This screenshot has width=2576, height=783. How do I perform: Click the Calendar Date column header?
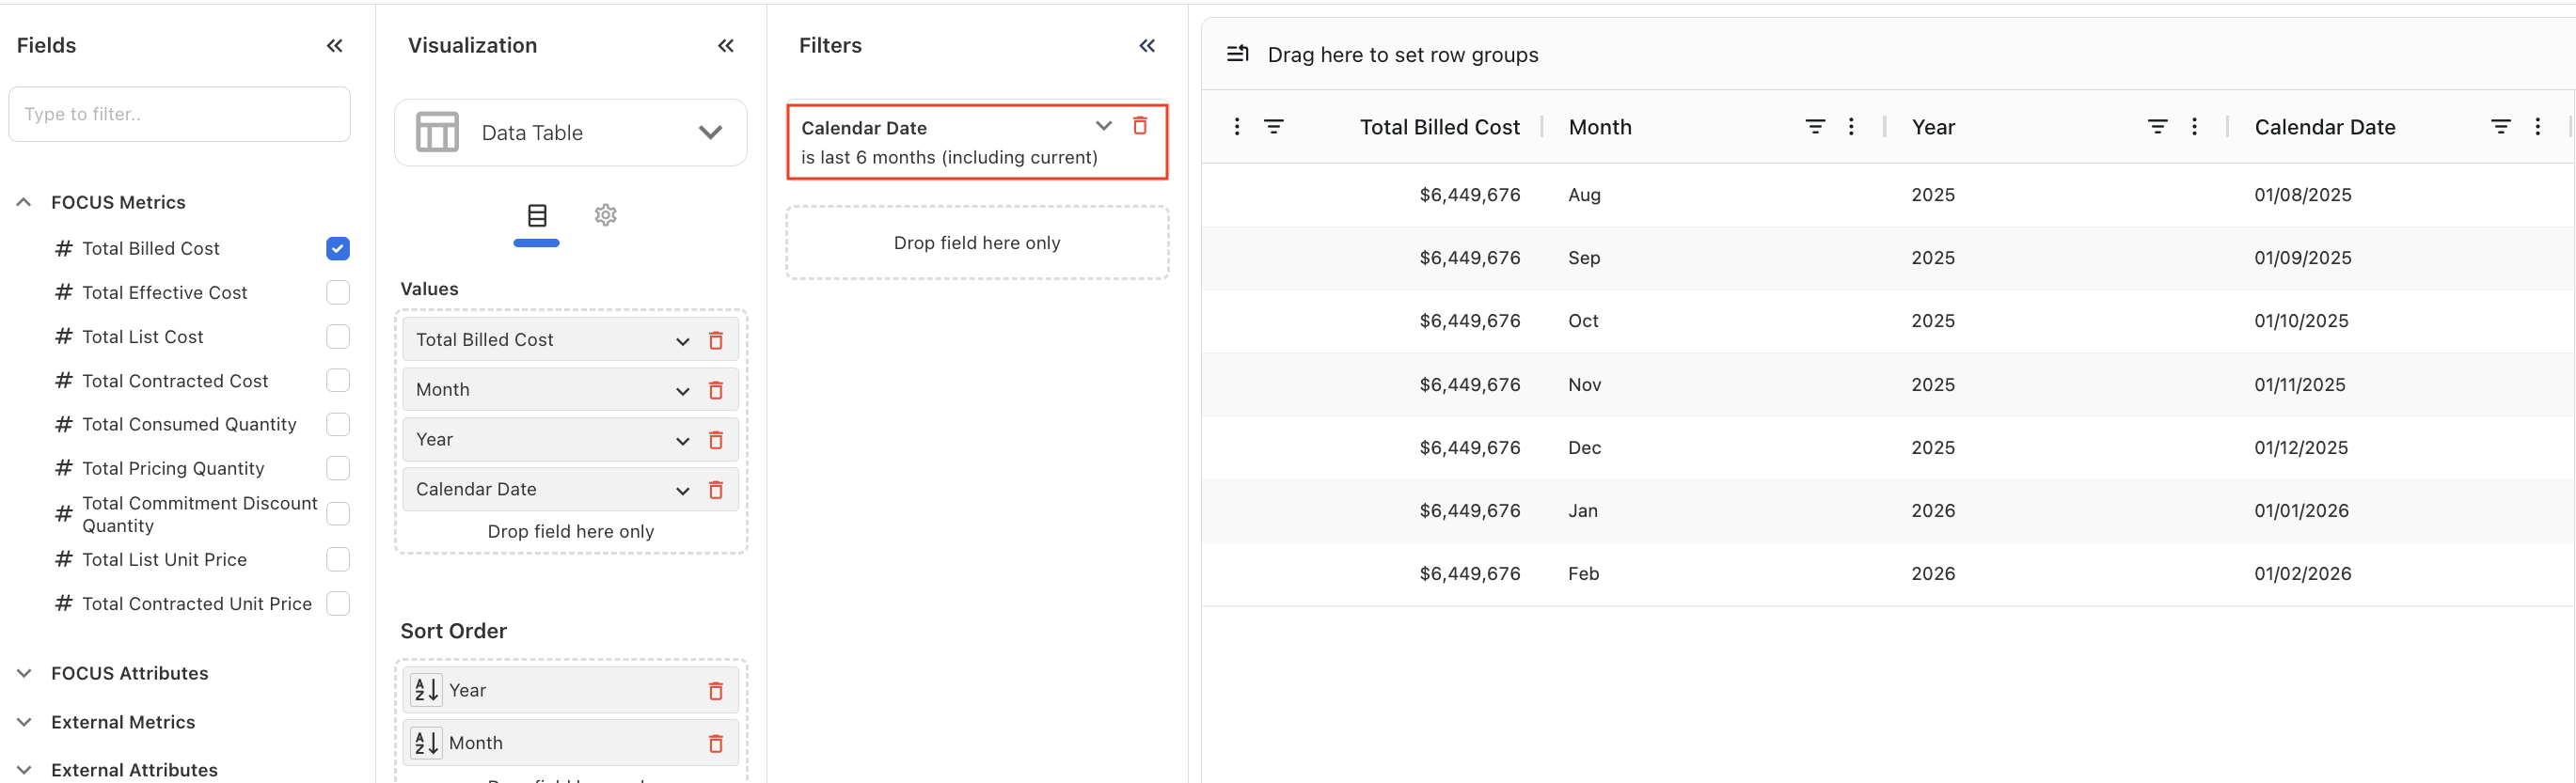(2324, 127)
